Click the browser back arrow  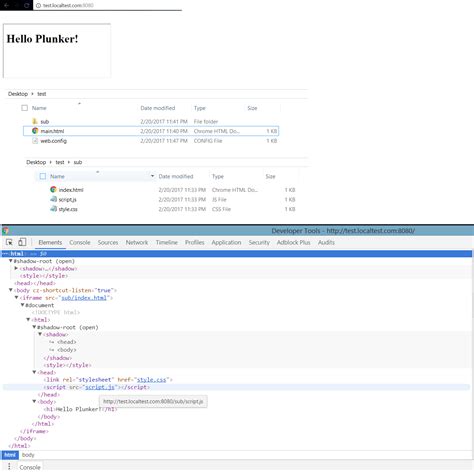[x=6, y=5]
